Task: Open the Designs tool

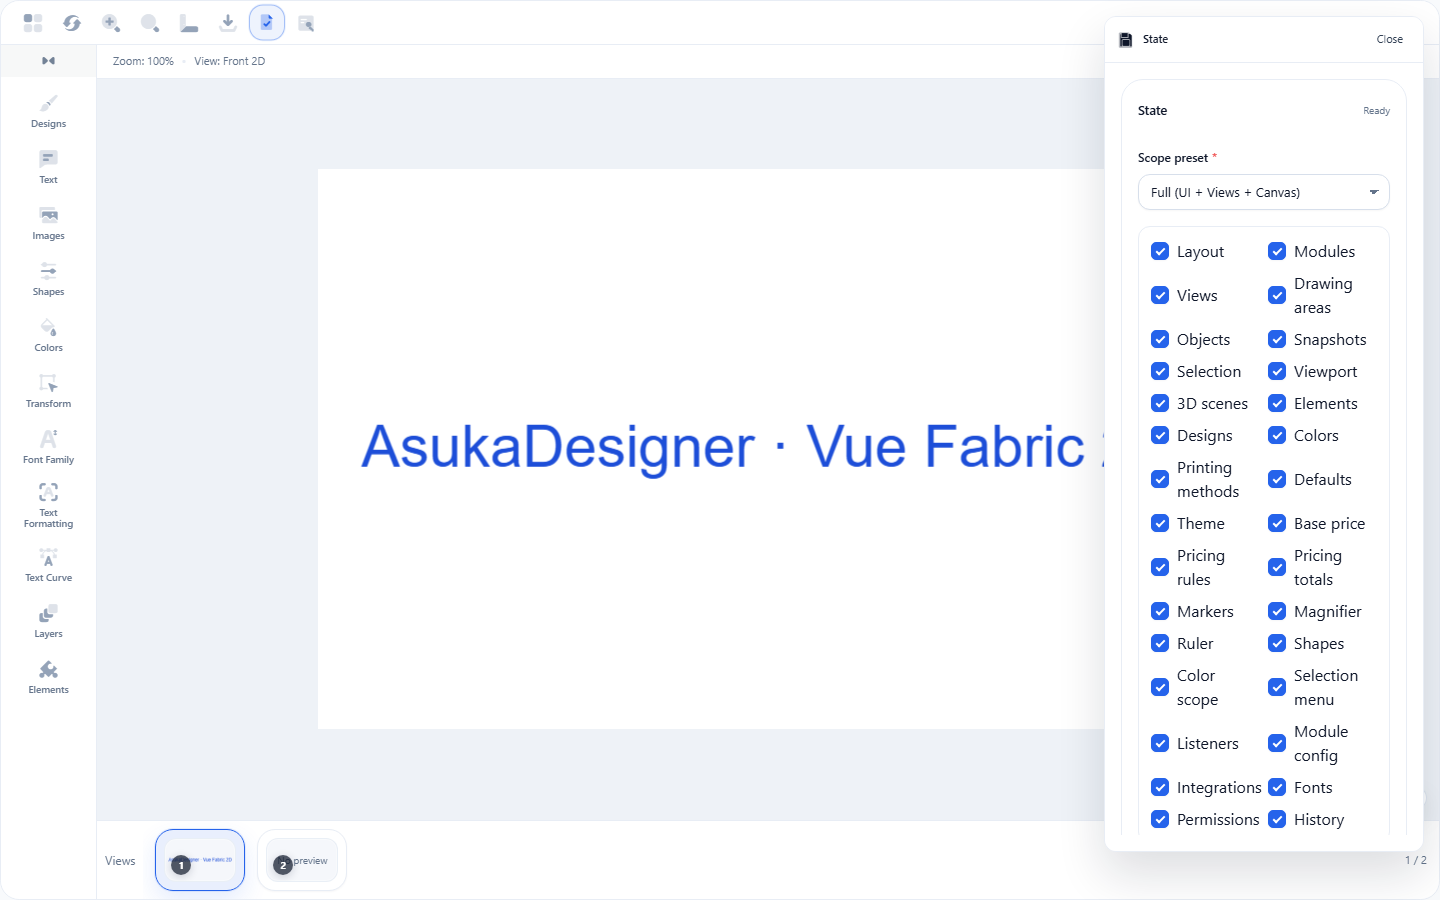Action: coord(48,112)
